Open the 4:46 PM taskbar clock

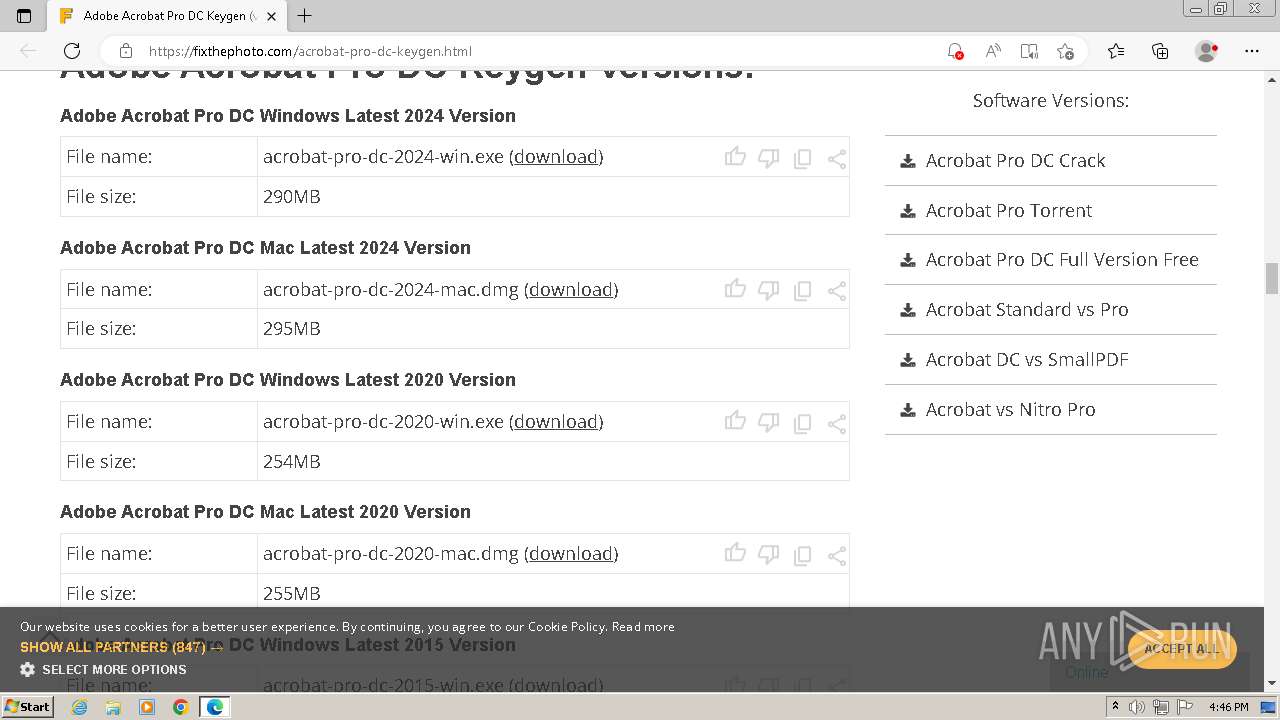(x=1228, y=707)
